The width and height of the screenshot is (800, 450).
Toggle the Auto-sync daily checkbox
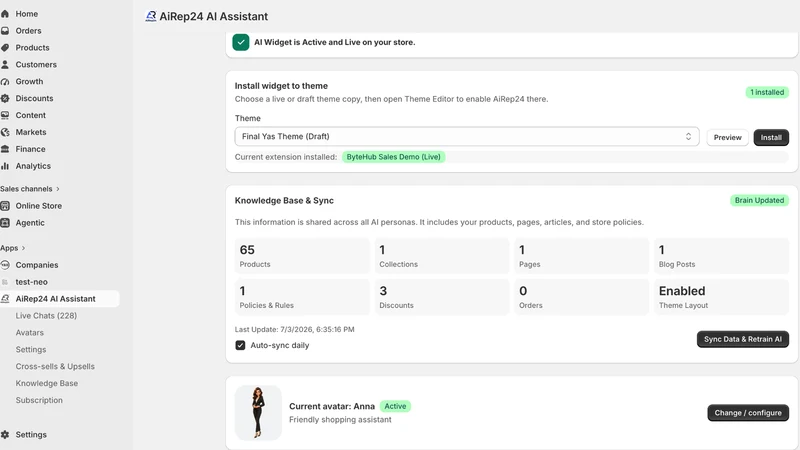pos(240,345)
